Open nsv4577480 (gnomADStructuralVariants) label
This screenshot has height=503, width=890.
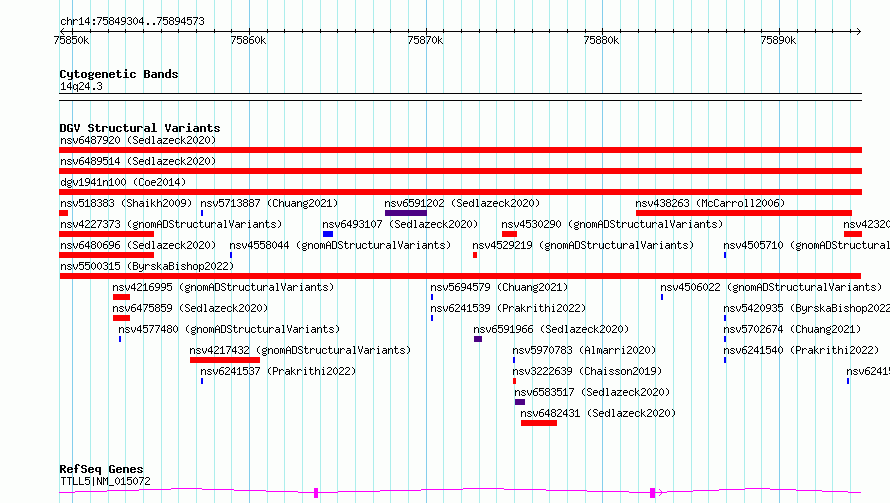click(x=229, y=329)
